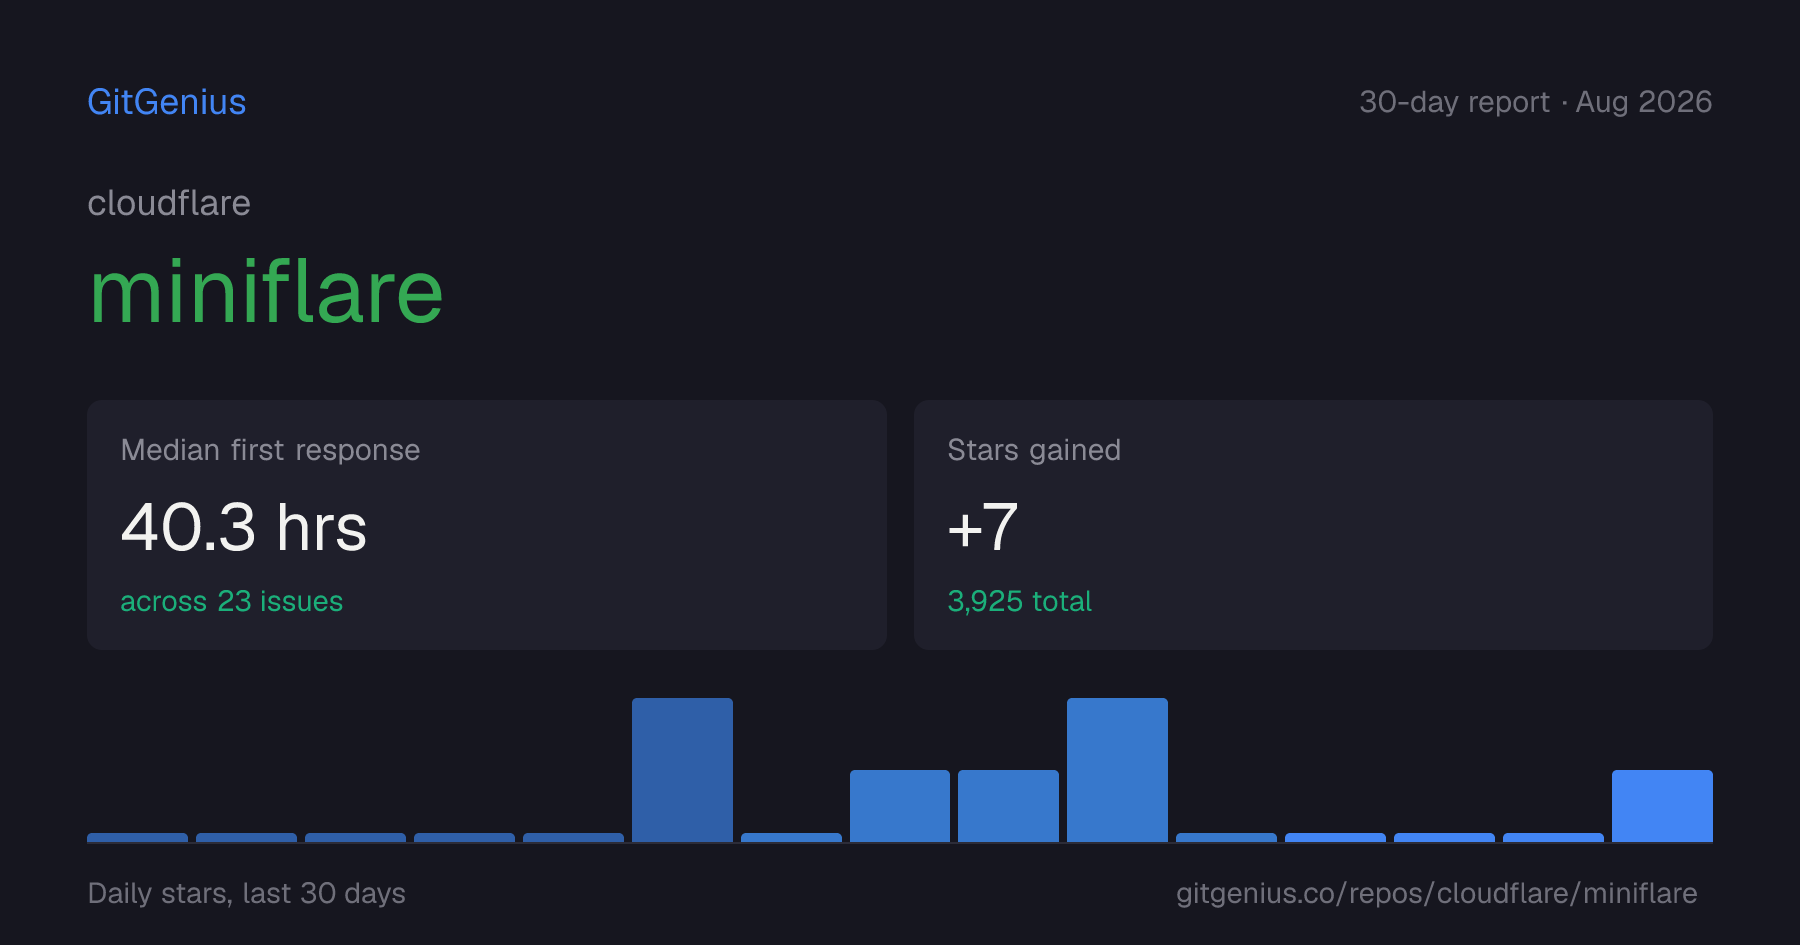The image size is (1800, 945).
Task: Select the first tall dark-blue chart bar
Action: pyautogui.click(x=682, y=770)
